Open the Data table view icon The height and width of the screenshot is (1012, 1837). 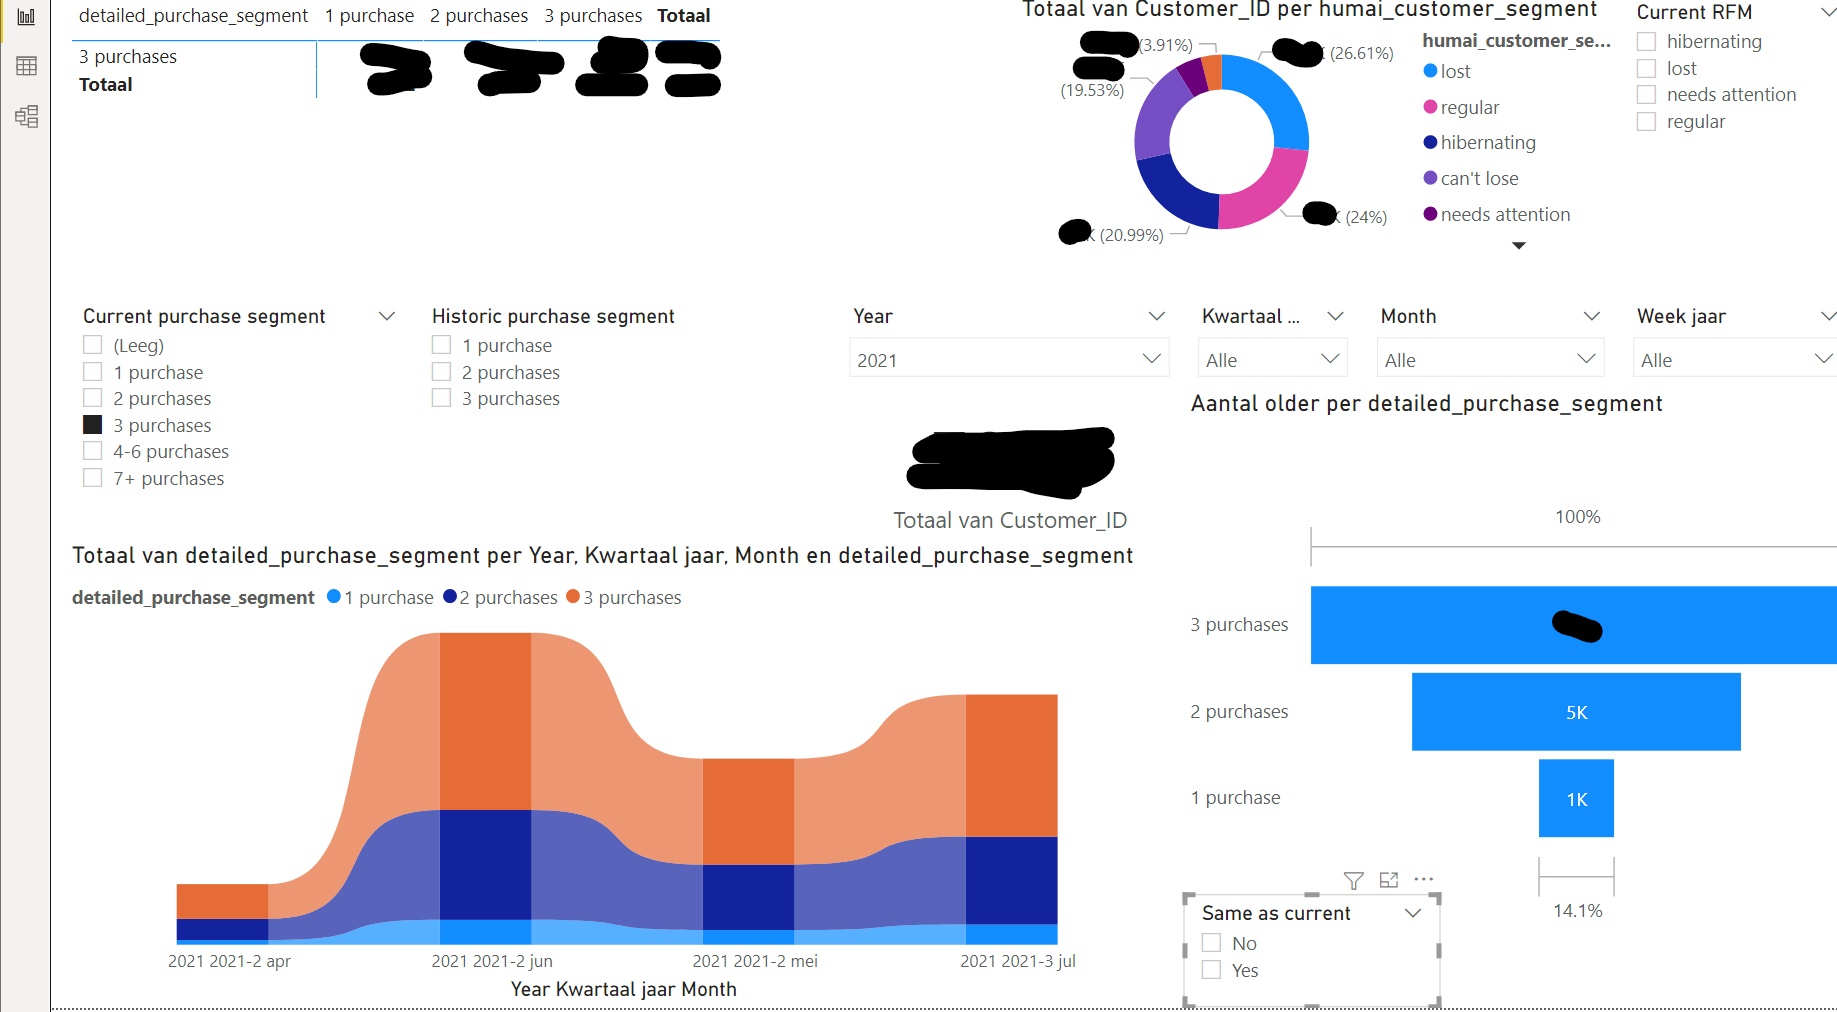[26, 66]
